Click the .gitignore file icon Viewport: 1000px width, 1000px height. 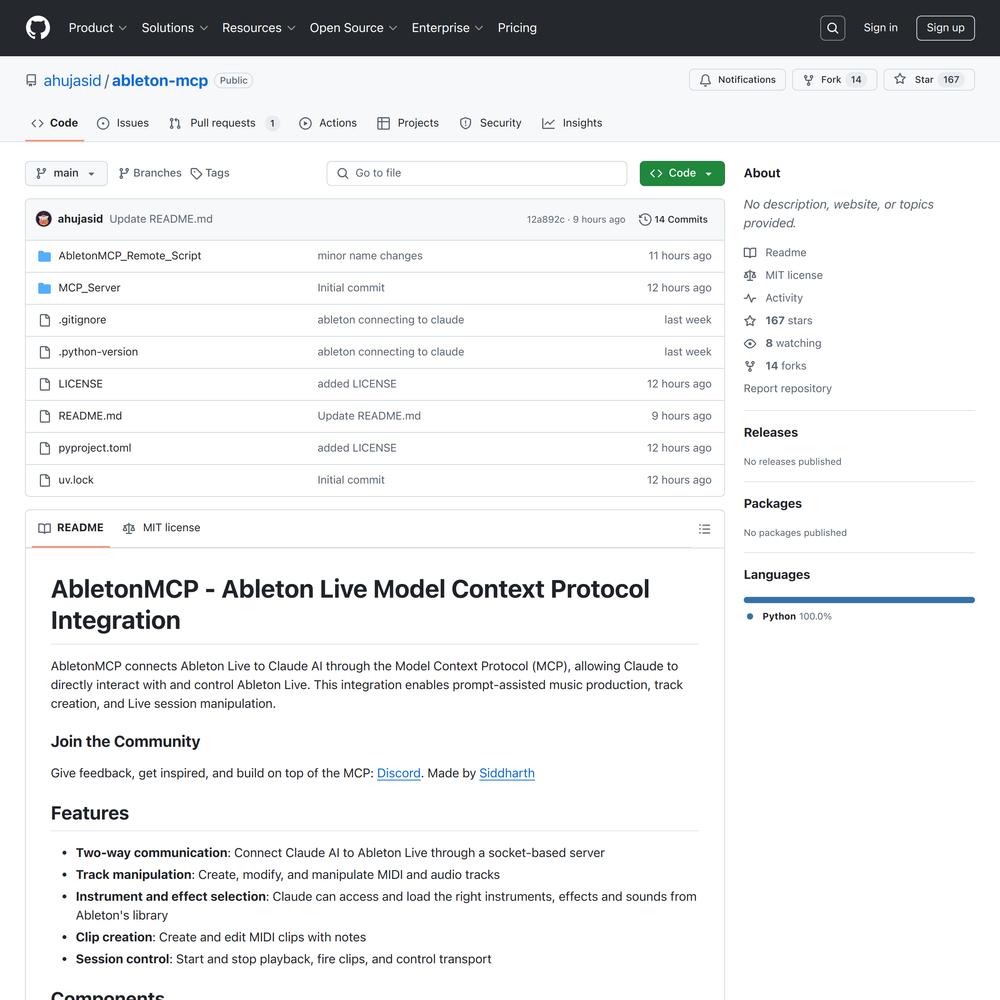point(45,320)
